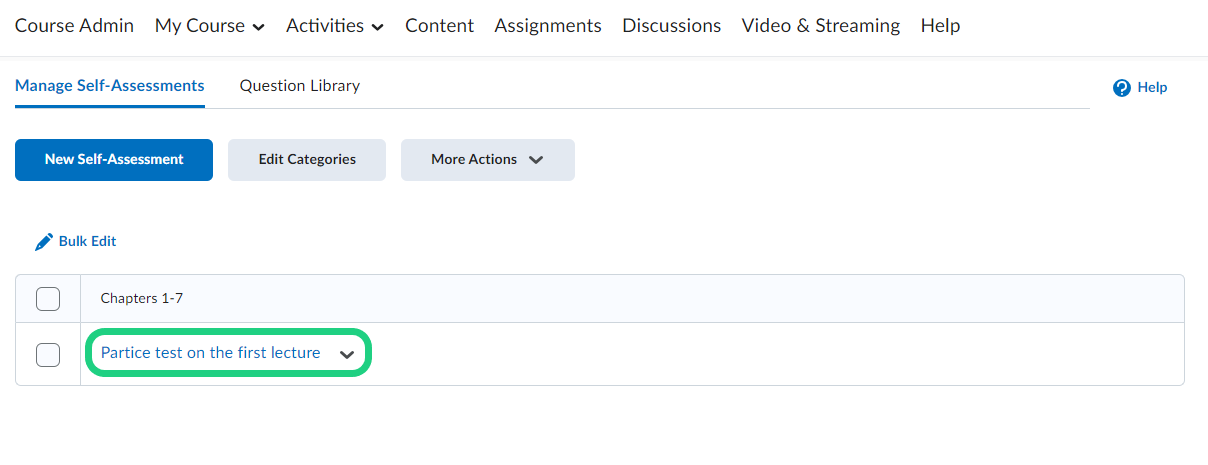Viewport: 1208px width, 465px height.
Task: Go to Course Admin
Action: tap(74, 26)
